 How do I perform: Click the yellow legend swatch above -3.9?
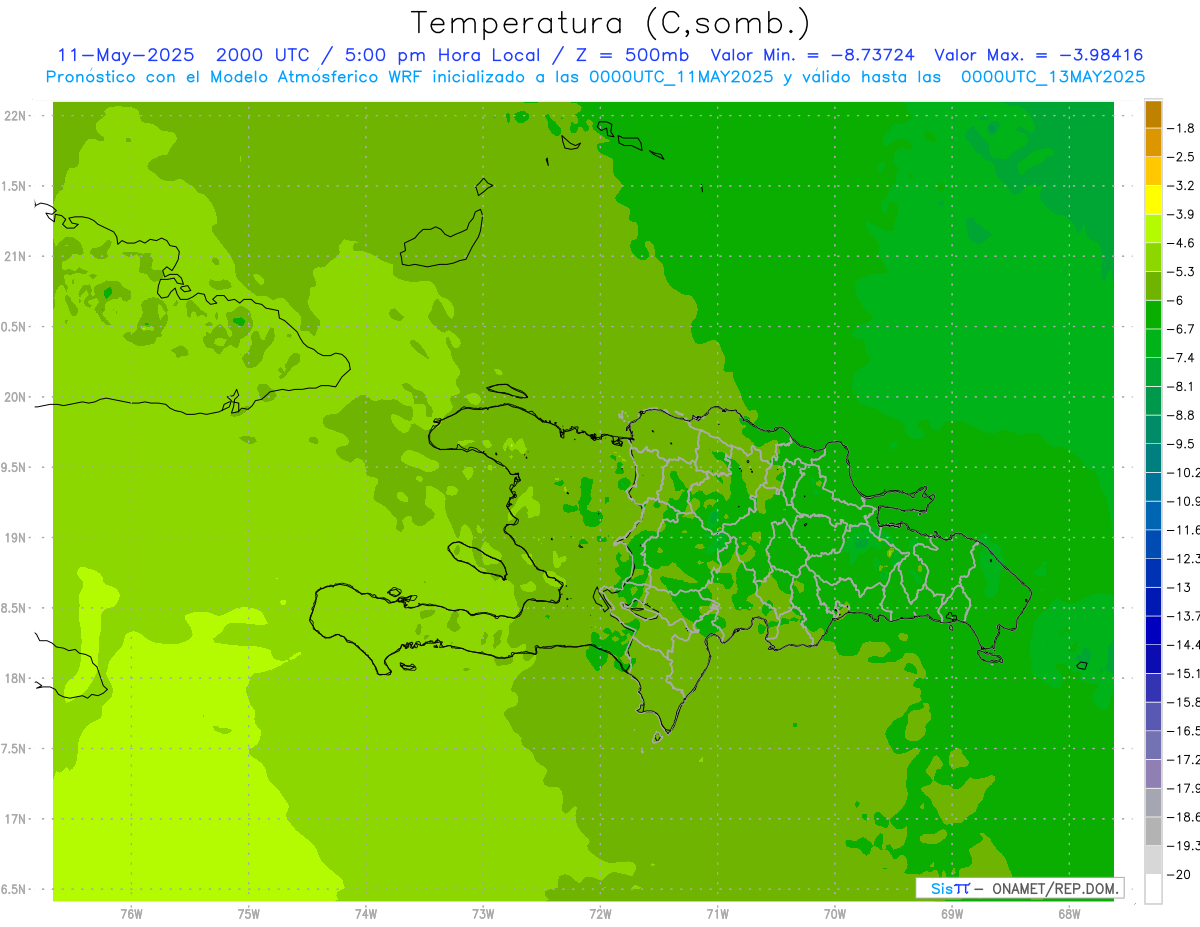[x=1153, y=200]
